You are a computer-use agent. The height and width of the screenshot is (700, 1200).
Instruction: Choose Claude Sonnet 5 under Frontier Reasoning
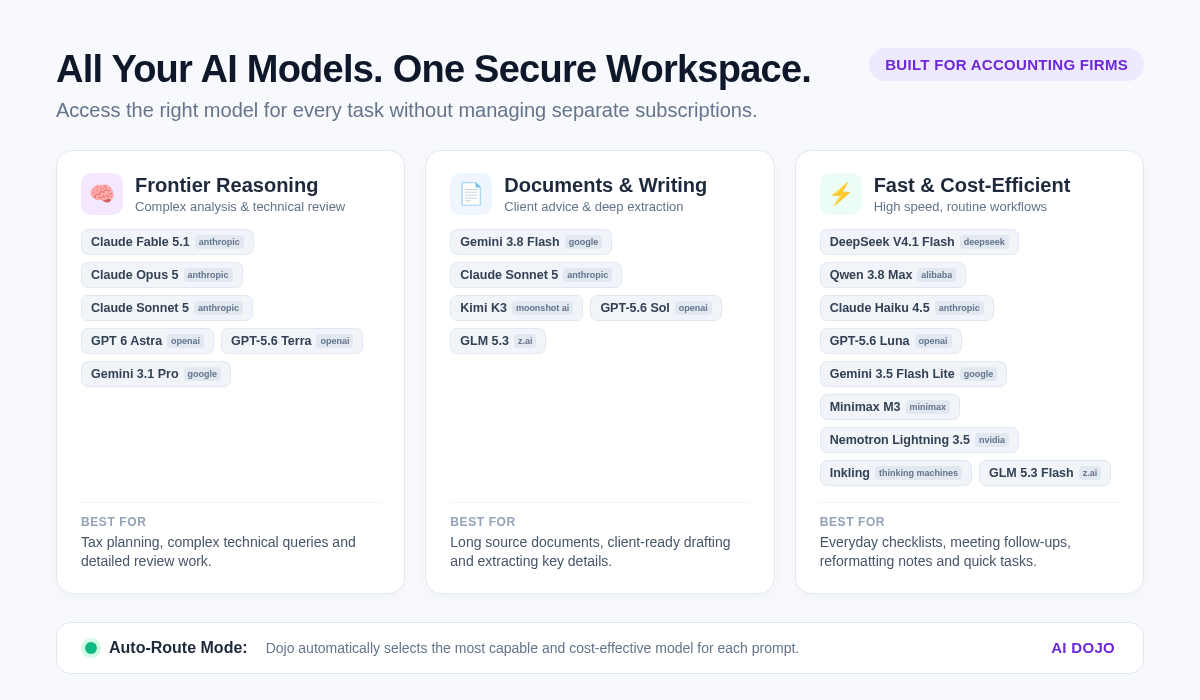pos(167,308)
